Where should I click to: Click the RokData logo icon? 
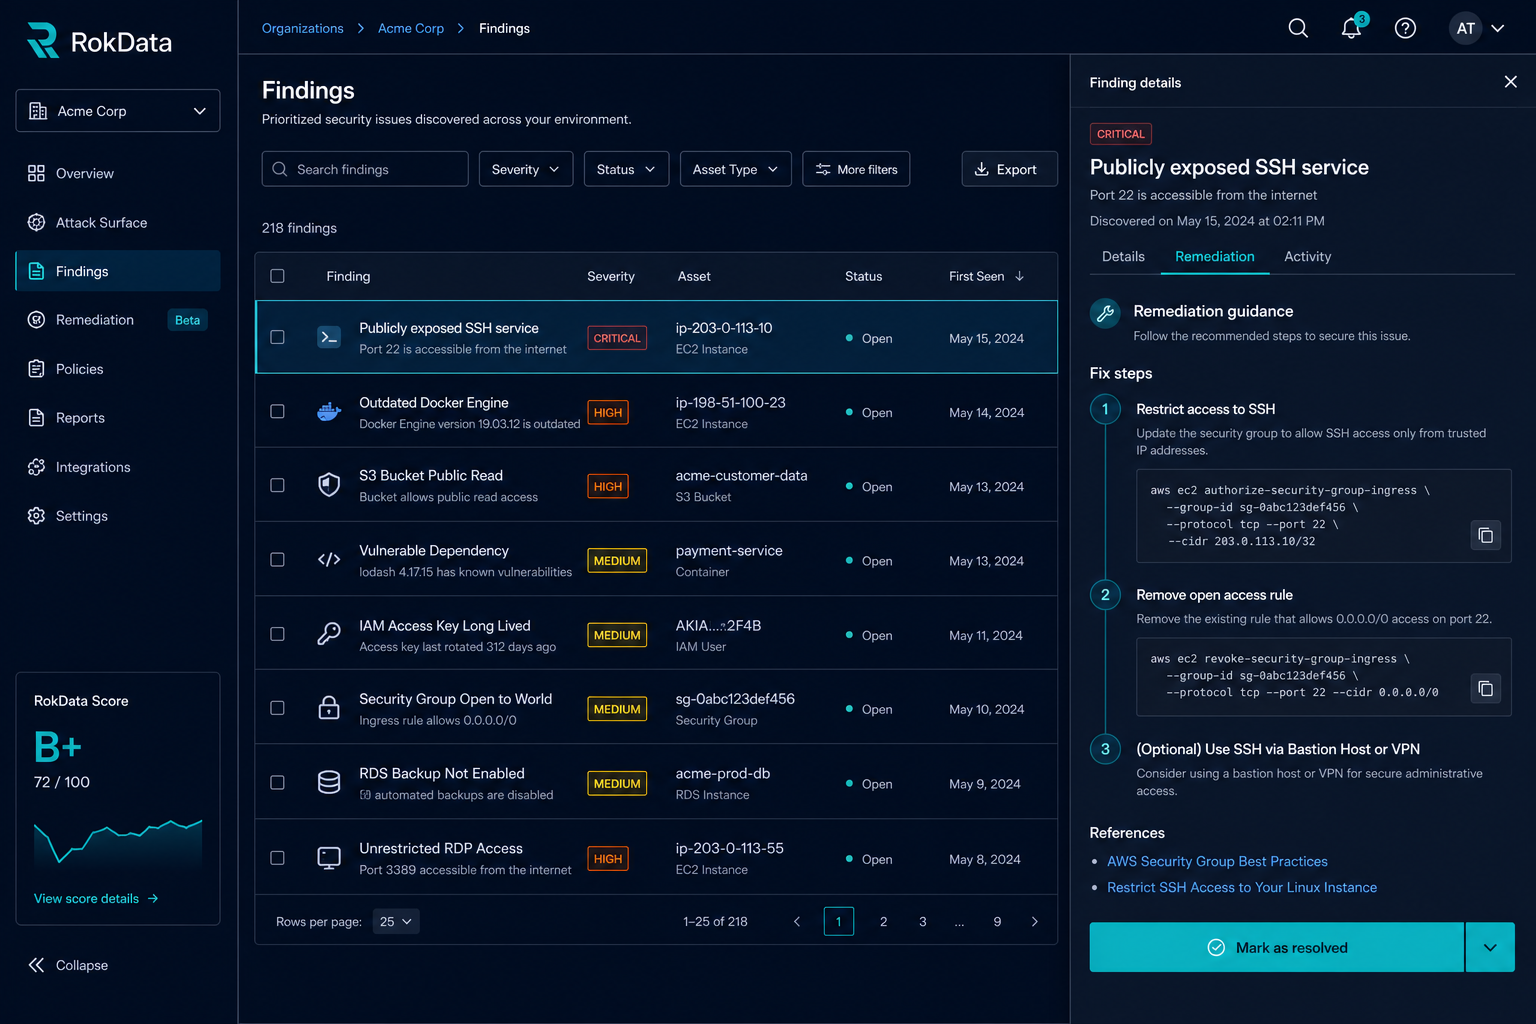pos(43,41)
